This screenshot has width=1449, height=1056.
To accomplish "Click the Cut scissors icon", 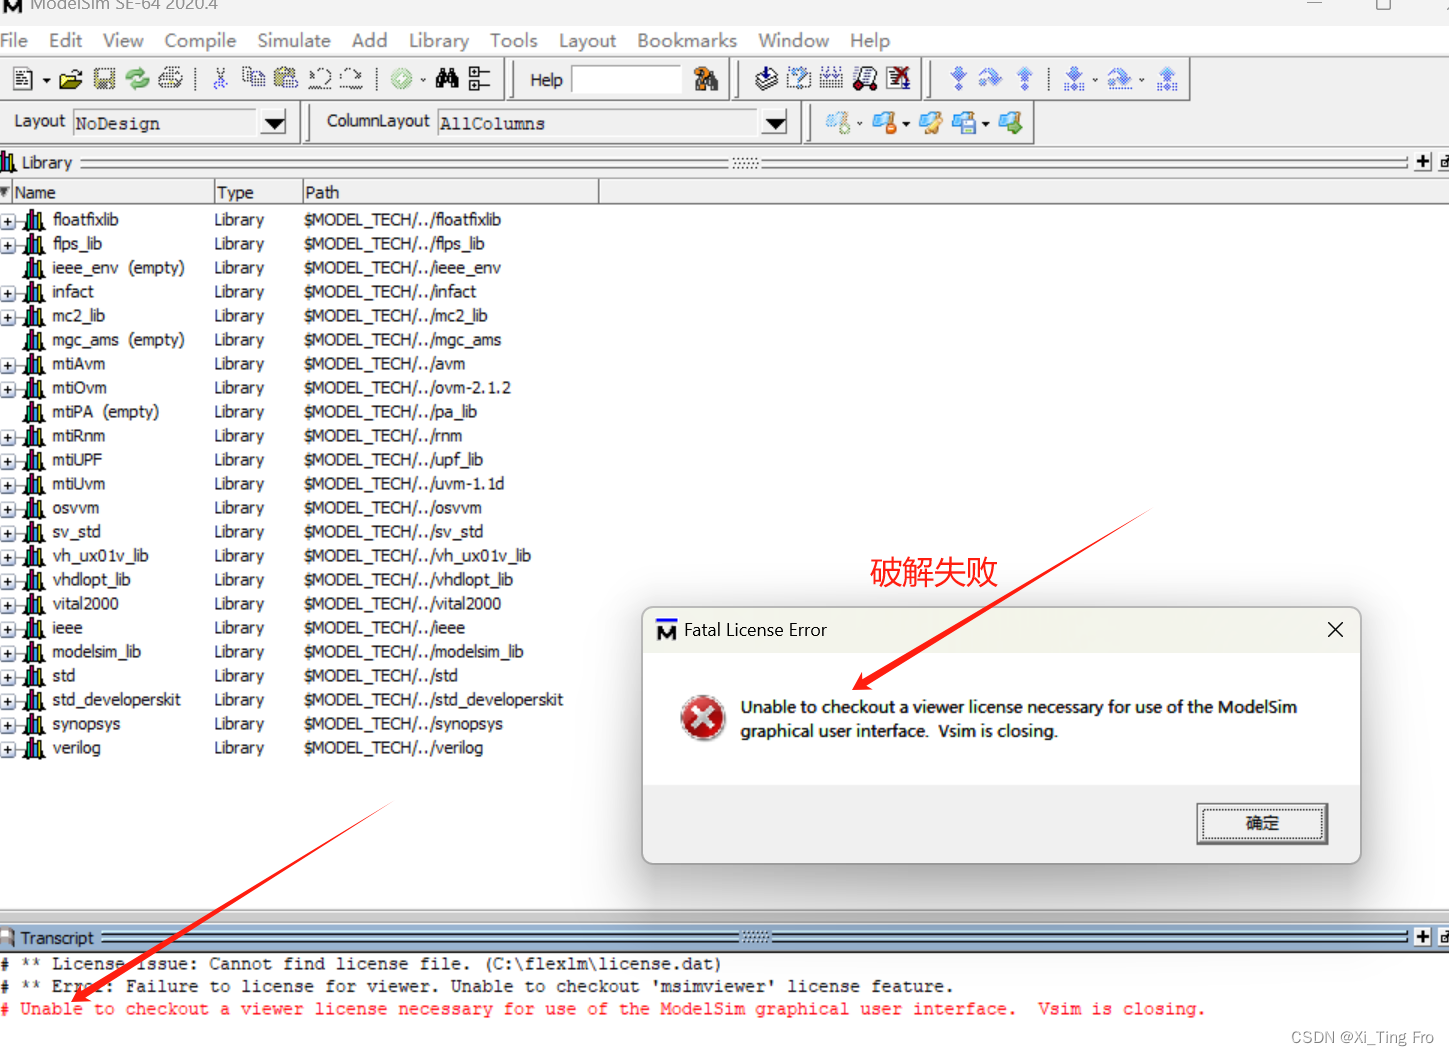I will [220, 79].
